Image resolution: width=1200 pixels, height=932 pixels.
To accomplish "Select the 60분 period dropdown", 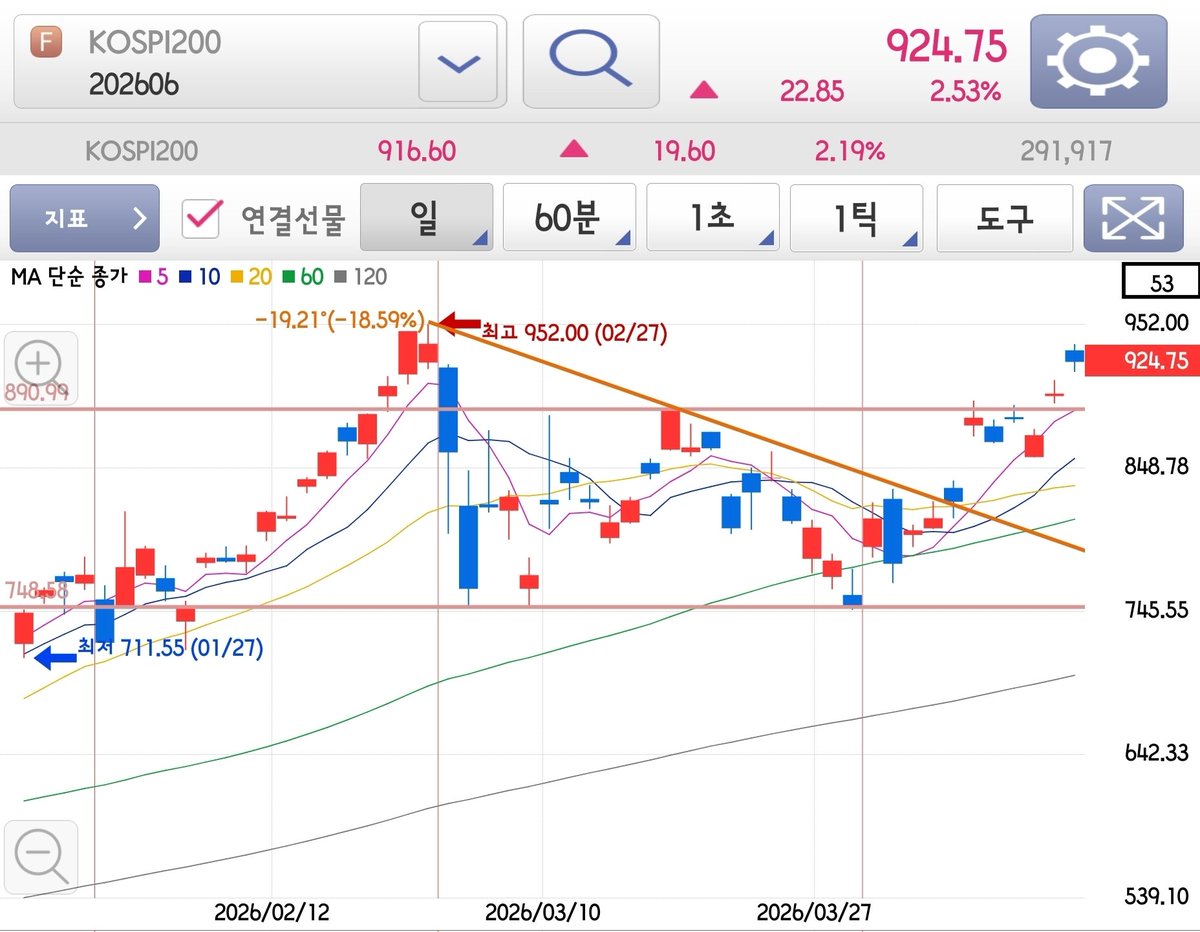I will pyautogui.click(x=569, y=218).
